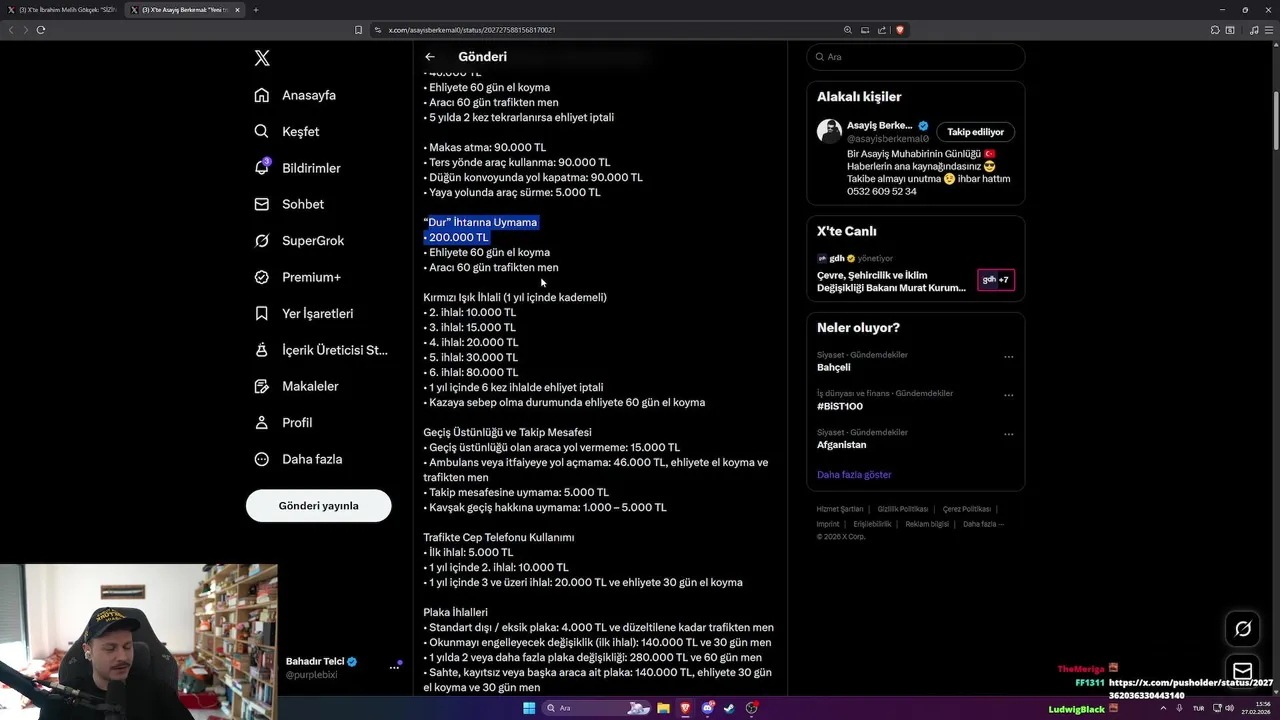The height and width of the screenshot is (720, 1280).
Task: Open Yer İşaretleri bookmarks
Action: coord(304,313)
